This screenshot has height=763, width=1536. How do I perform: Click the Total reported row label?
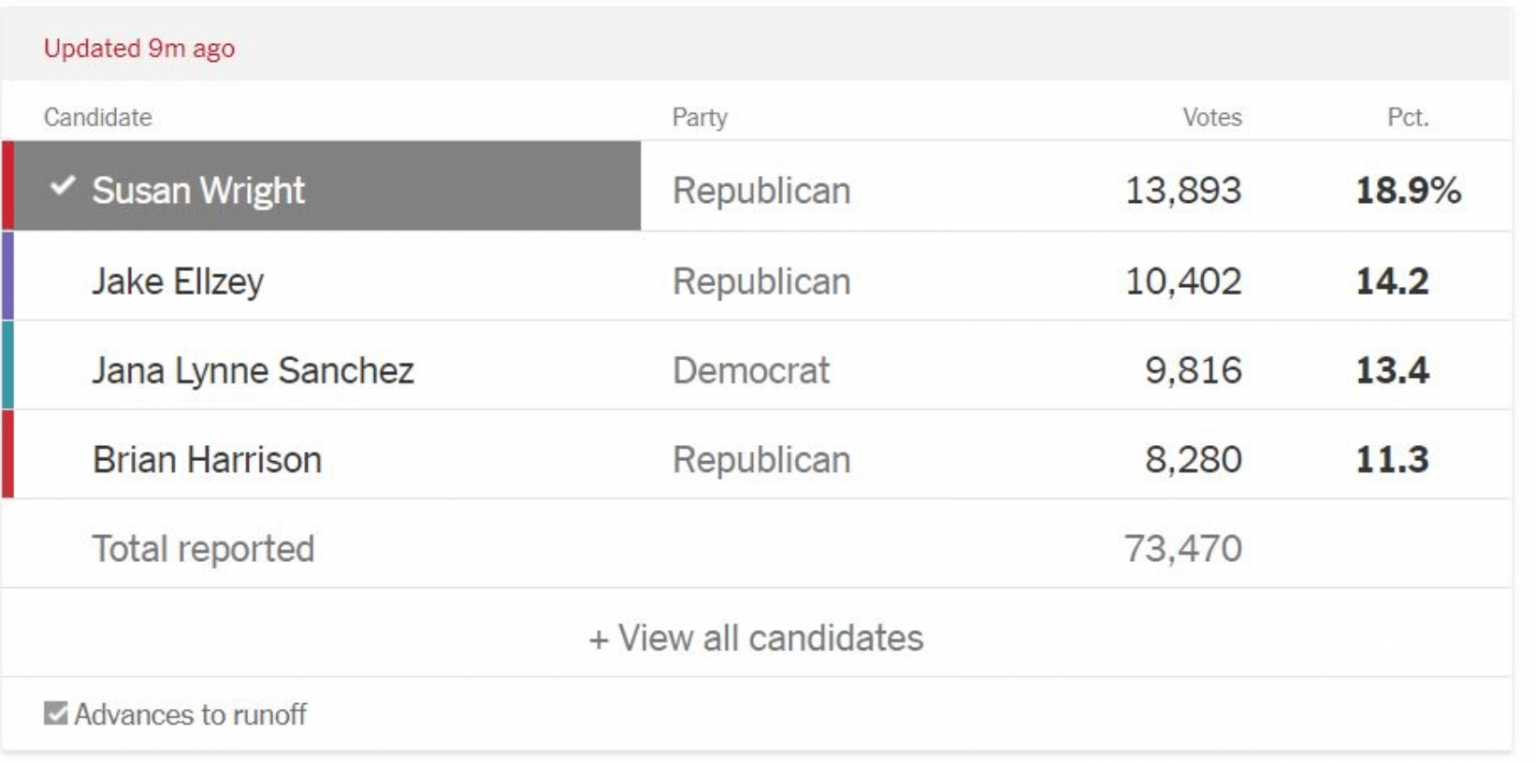pos(203,549)
